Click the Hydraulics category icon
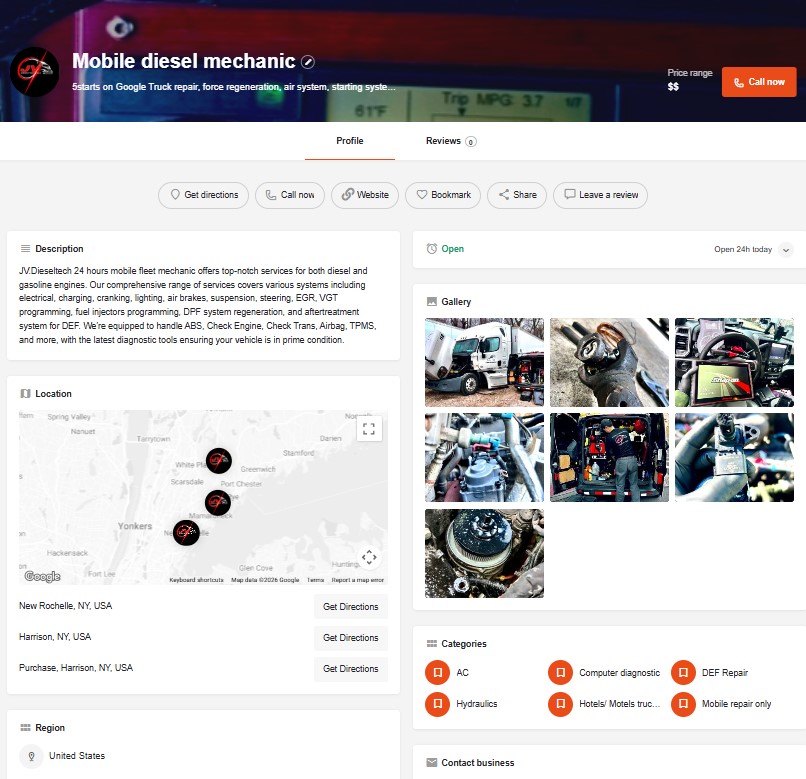The image size is (806, 779). pyautogui.click(x=437, y=704)
